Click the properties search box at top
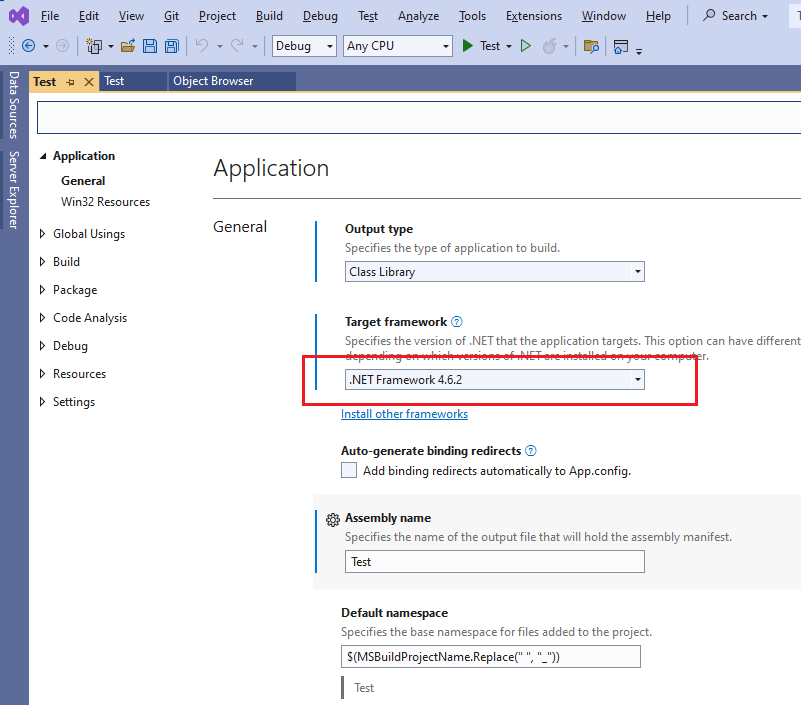Viewport: 801px width, 705px height. pos(419,118)
